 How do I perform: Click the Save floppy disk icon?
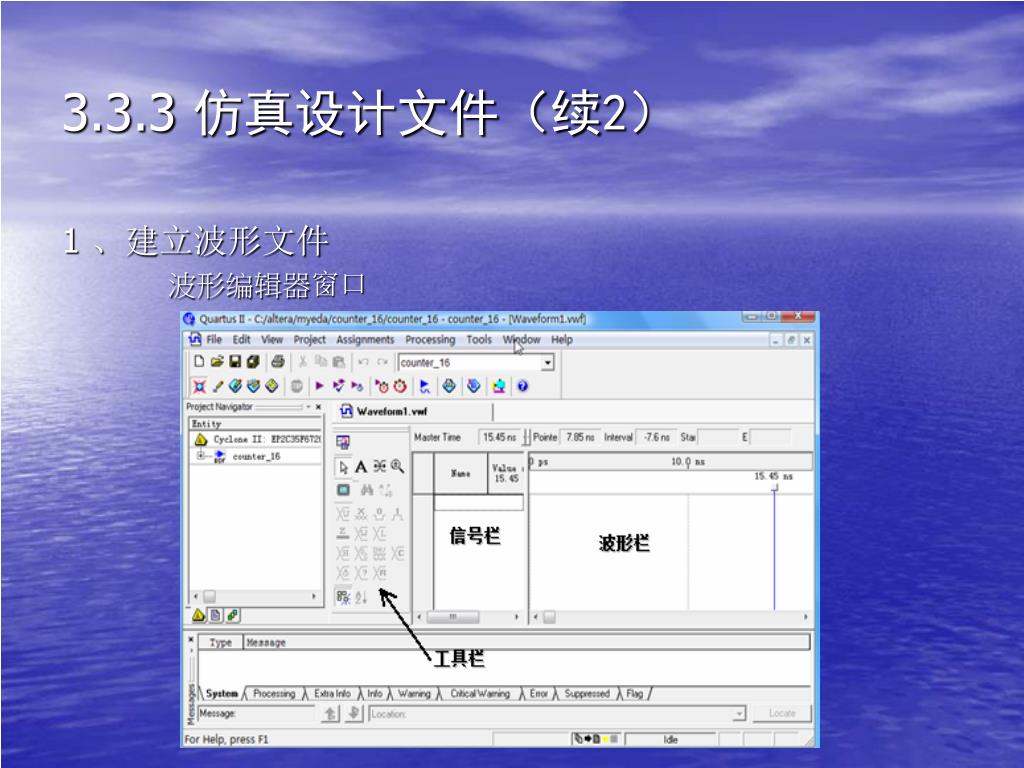235,361
